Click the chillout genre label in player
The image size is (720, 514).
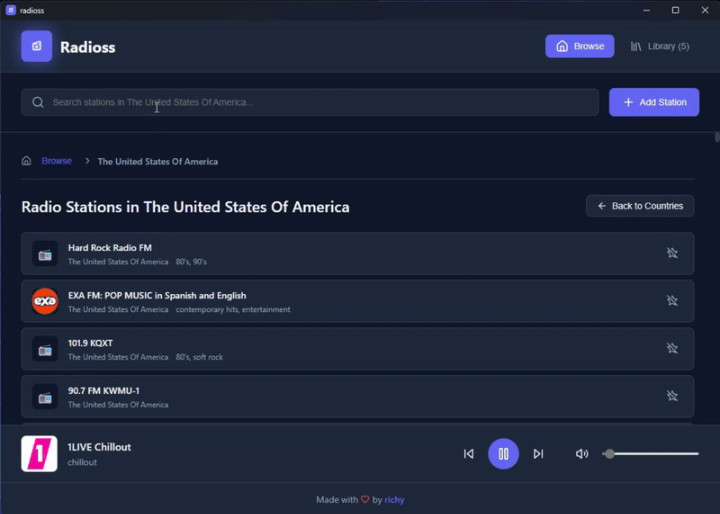click(x=82, y=463)
